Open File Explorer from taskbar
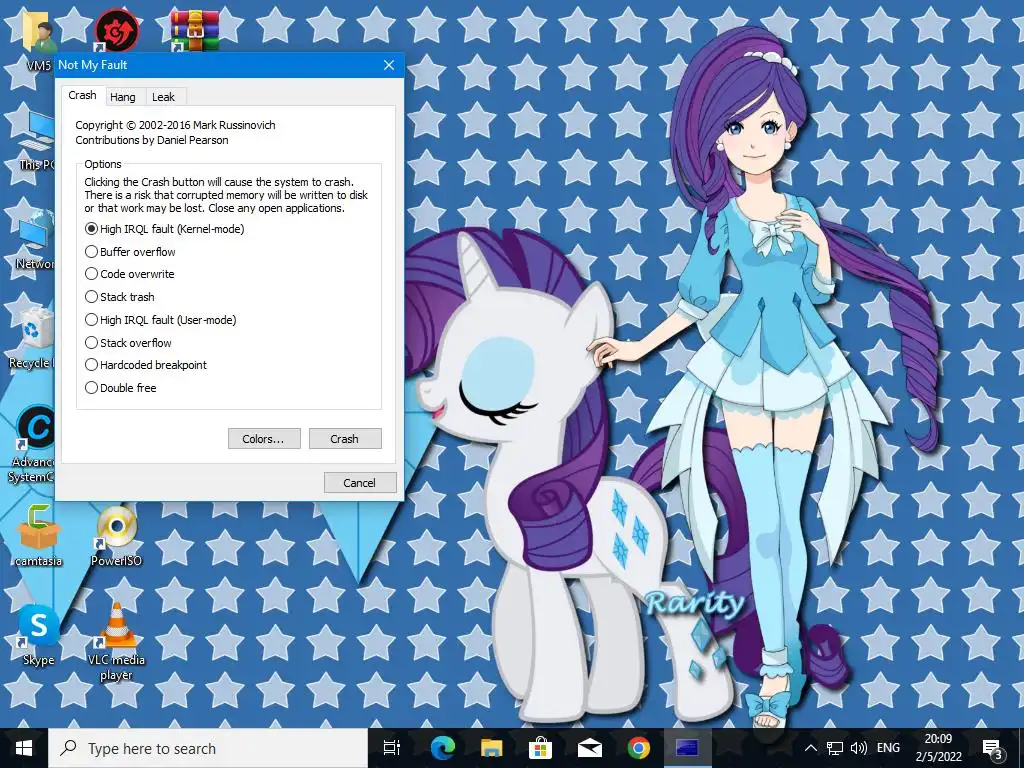Screen dimensions: 1024x768 pos(492,748)
